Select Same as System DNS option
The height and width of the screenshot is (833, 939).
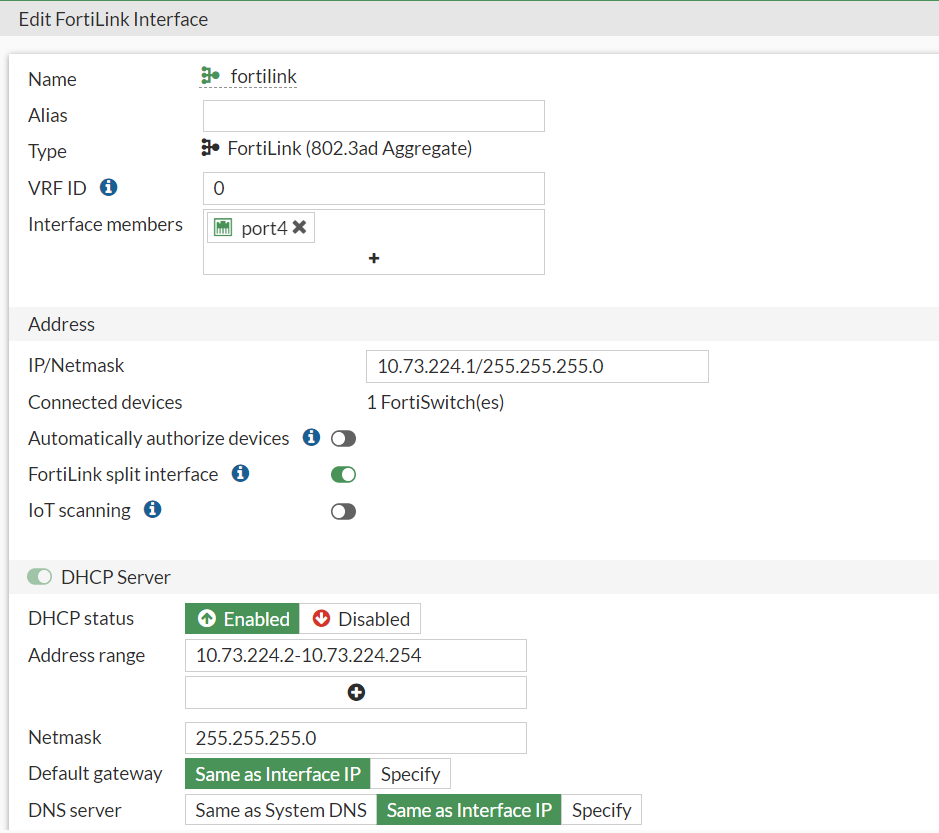(x=281, y=810)
